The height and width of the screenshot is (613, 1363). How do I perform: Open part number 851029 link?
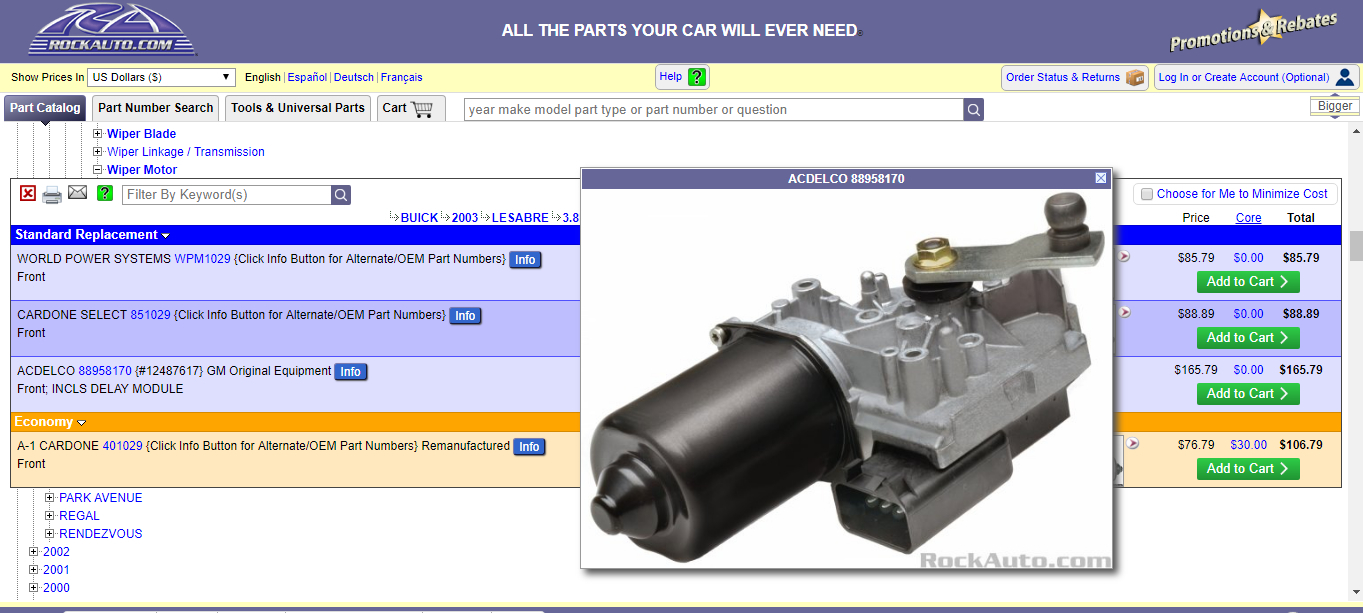(151, 315)
